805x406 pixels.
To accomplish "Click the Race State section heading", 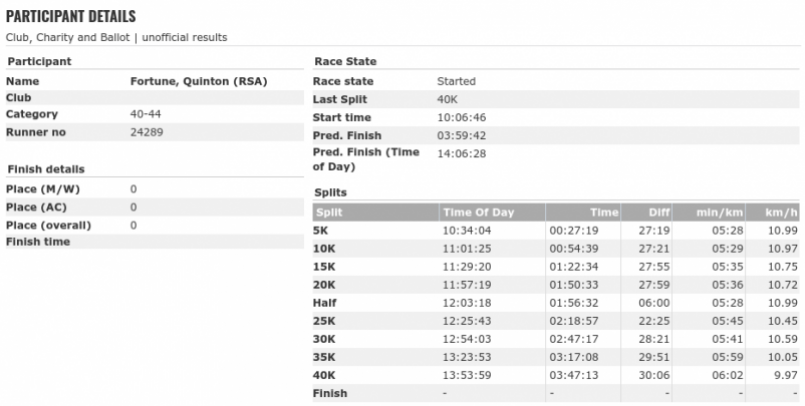I will coord(344,62).
